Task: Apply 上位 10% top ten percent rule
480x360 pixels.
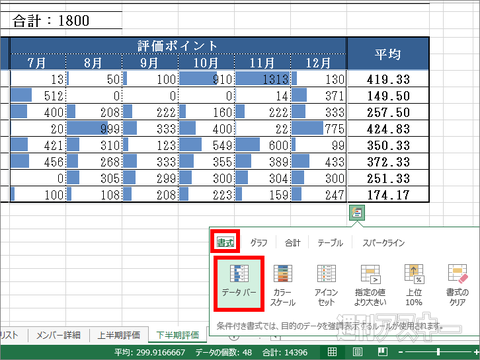Action: click(414, 285)
